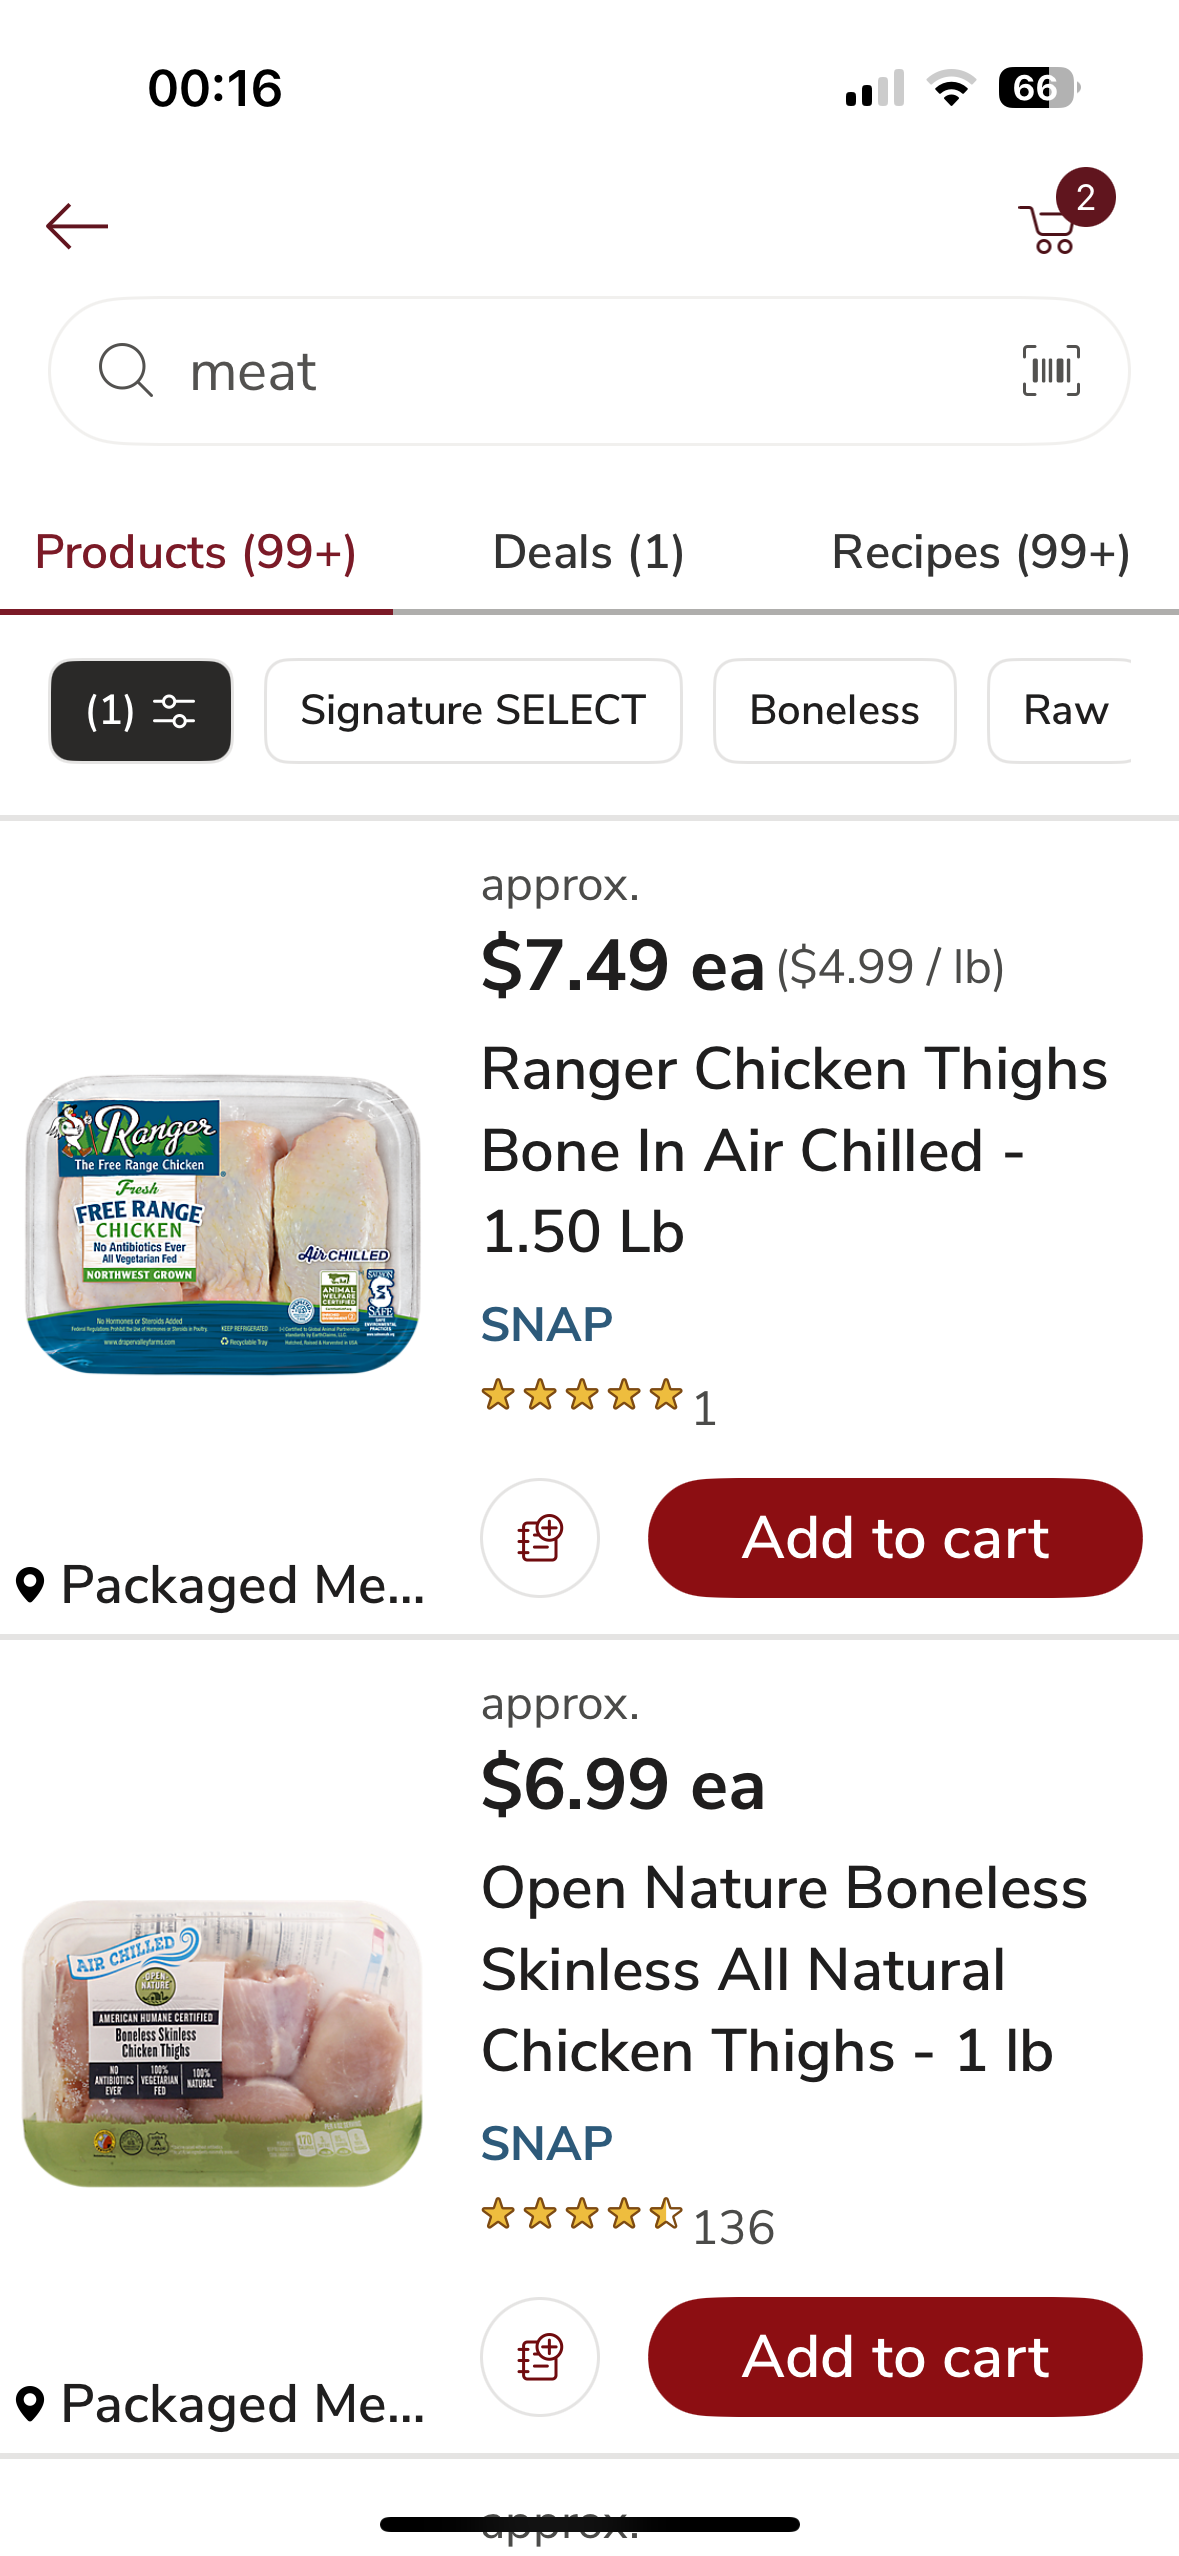
Task: Switch to the Recipes tab
Action: pos(980,553)
